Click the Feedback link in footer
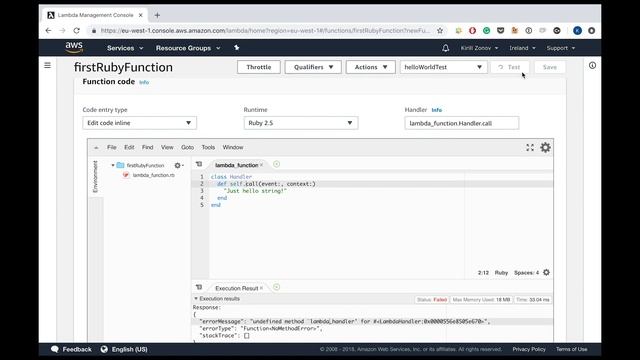640x360 pixels. coord(77,349)
